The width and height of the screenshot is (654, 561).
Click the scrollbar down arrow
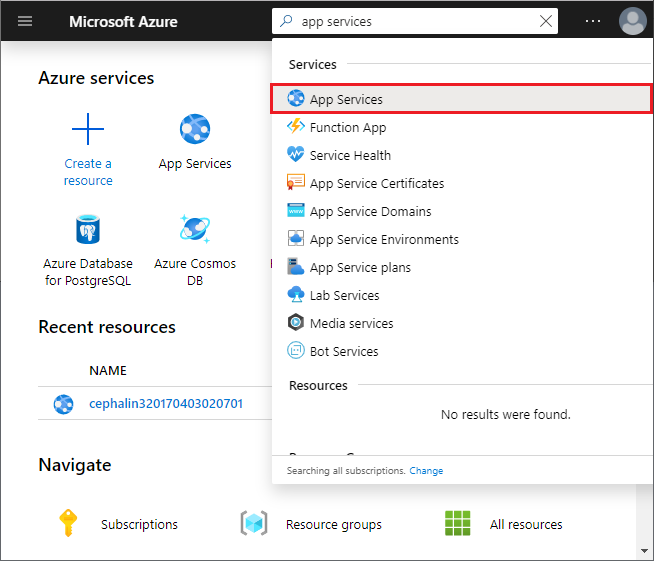pos(644,550)
